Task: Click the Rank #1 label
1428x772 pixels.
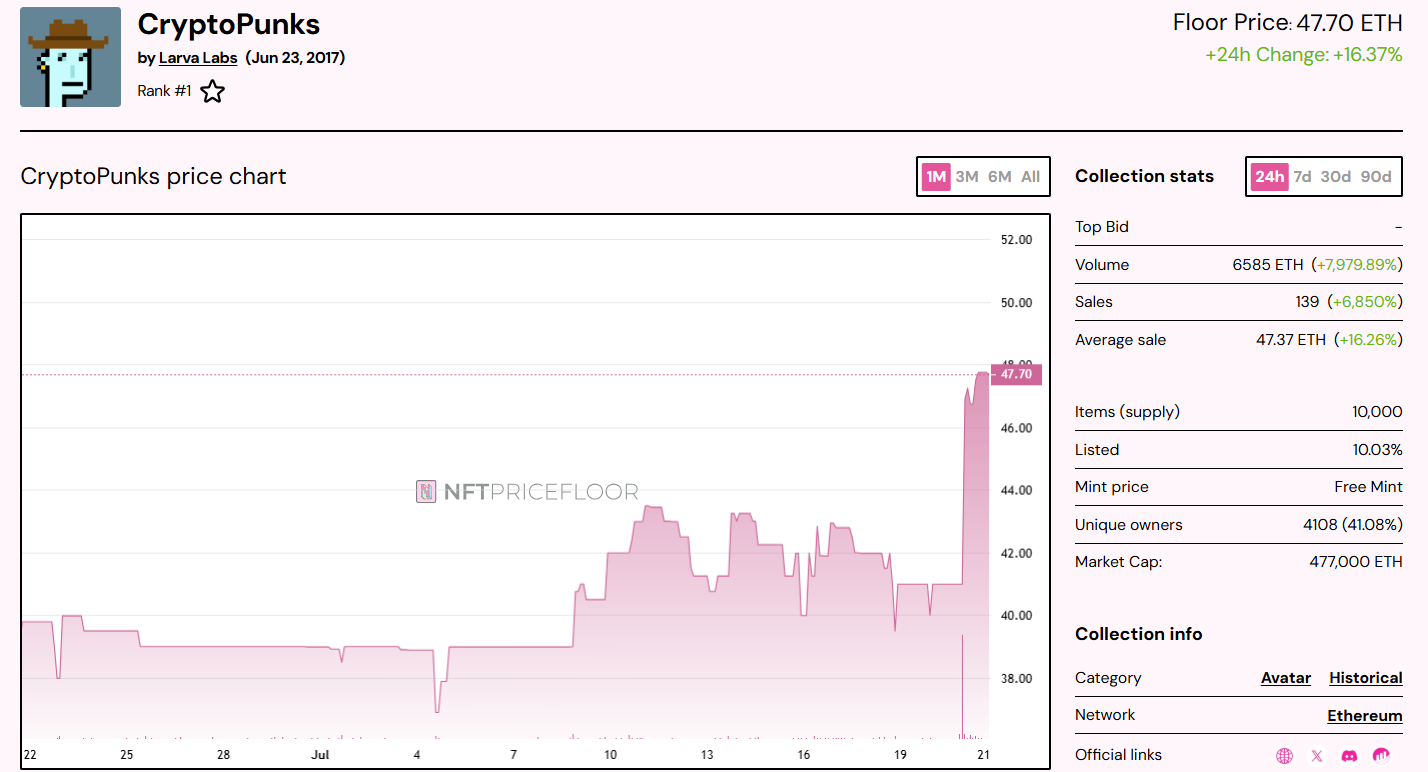Action: [164, 91]
